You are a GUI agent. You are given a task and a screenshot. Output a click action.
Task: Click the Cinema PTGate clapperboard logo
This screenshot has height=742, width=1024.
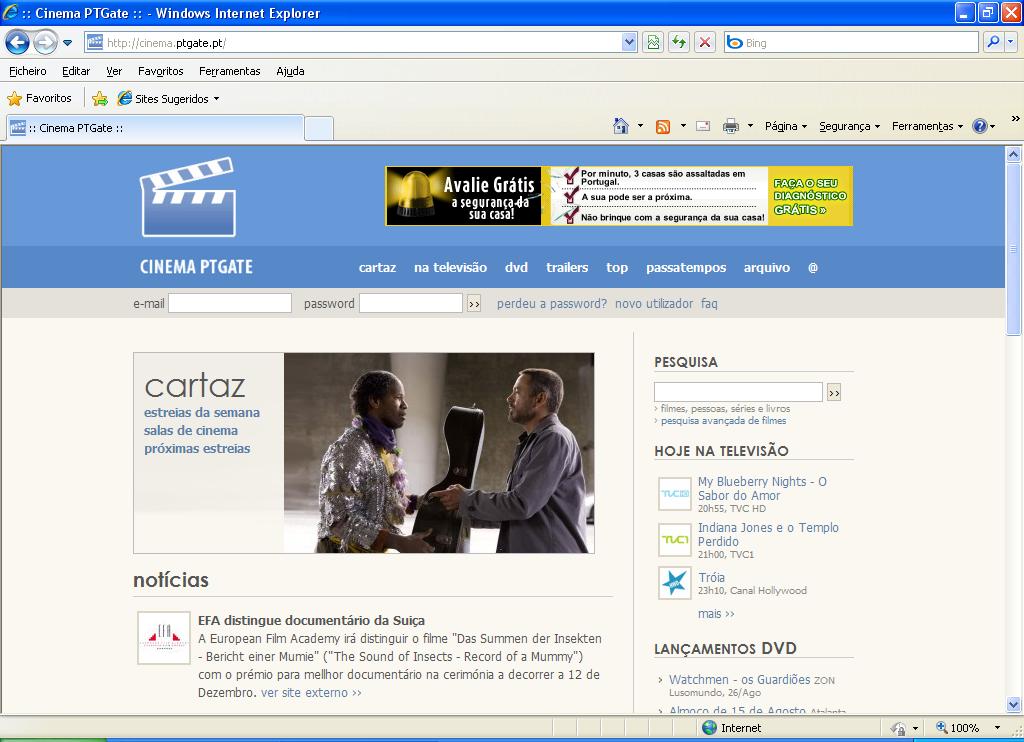coord(188,197)
